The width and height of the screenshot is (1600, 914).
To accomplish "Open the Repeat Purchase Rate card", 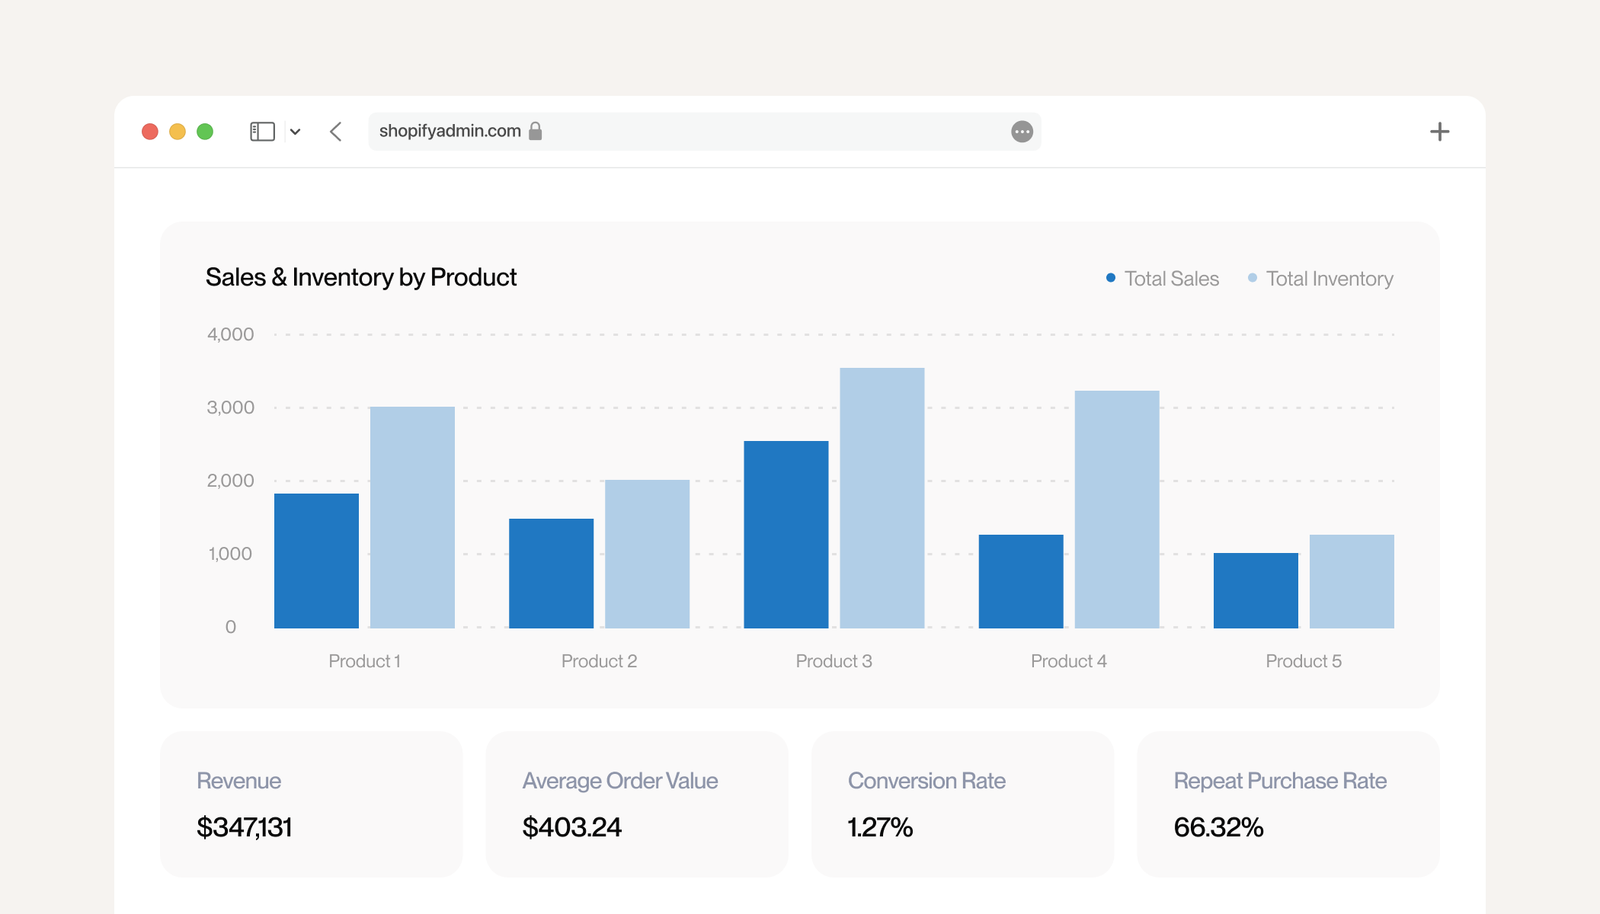I will pos(1288,804).
